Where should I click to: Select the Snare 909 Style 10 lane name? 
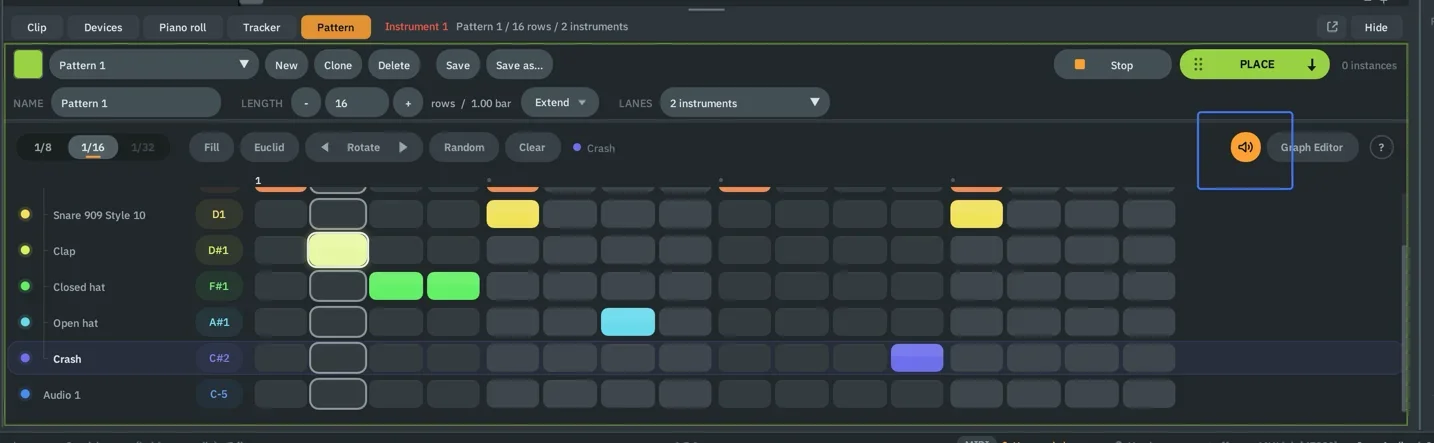tap(99, 215)
